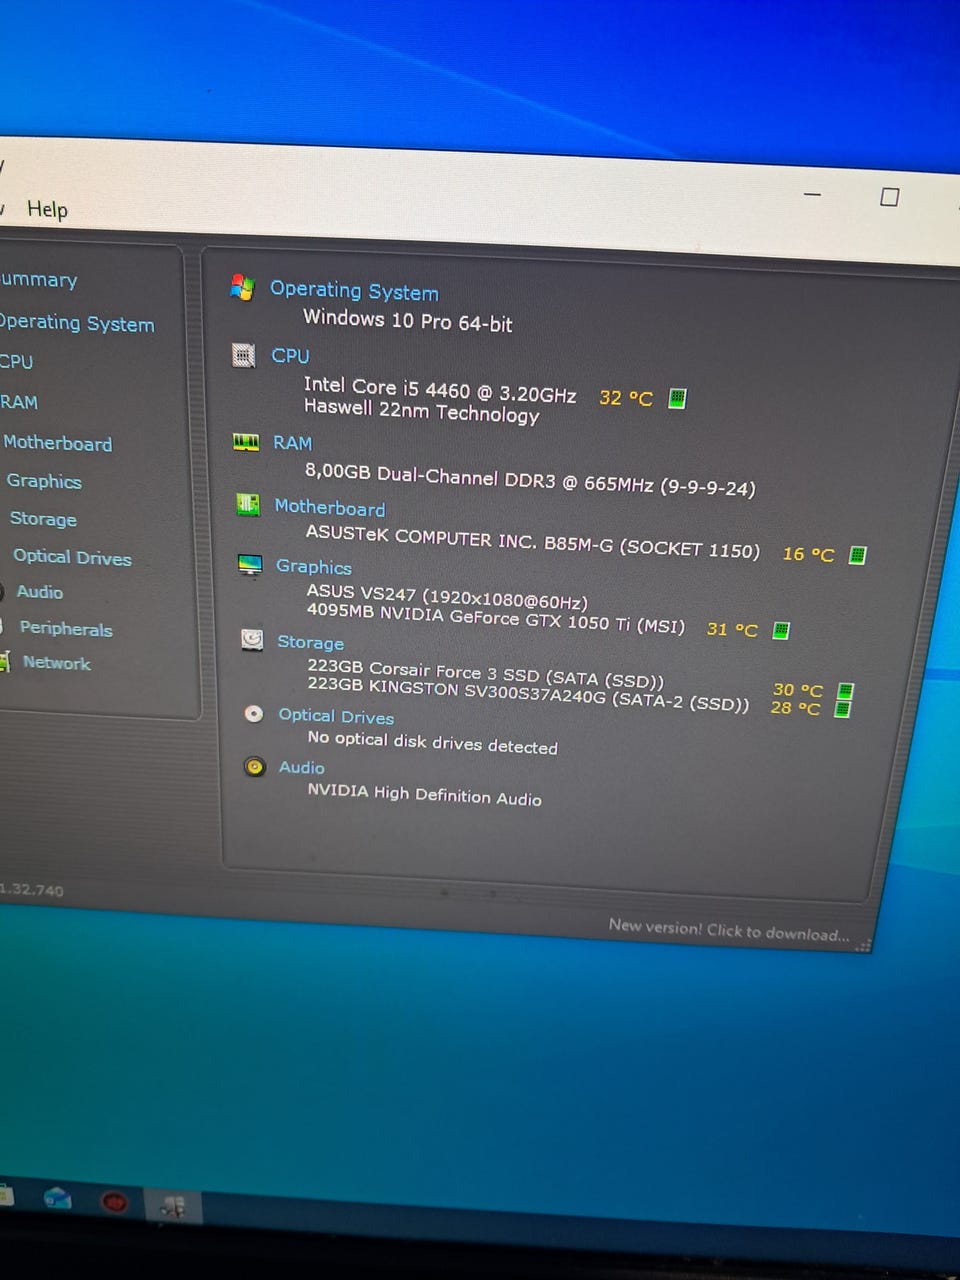
Task: Click 'No optical disk drives detected' text
Action: [x=432, y=742]
